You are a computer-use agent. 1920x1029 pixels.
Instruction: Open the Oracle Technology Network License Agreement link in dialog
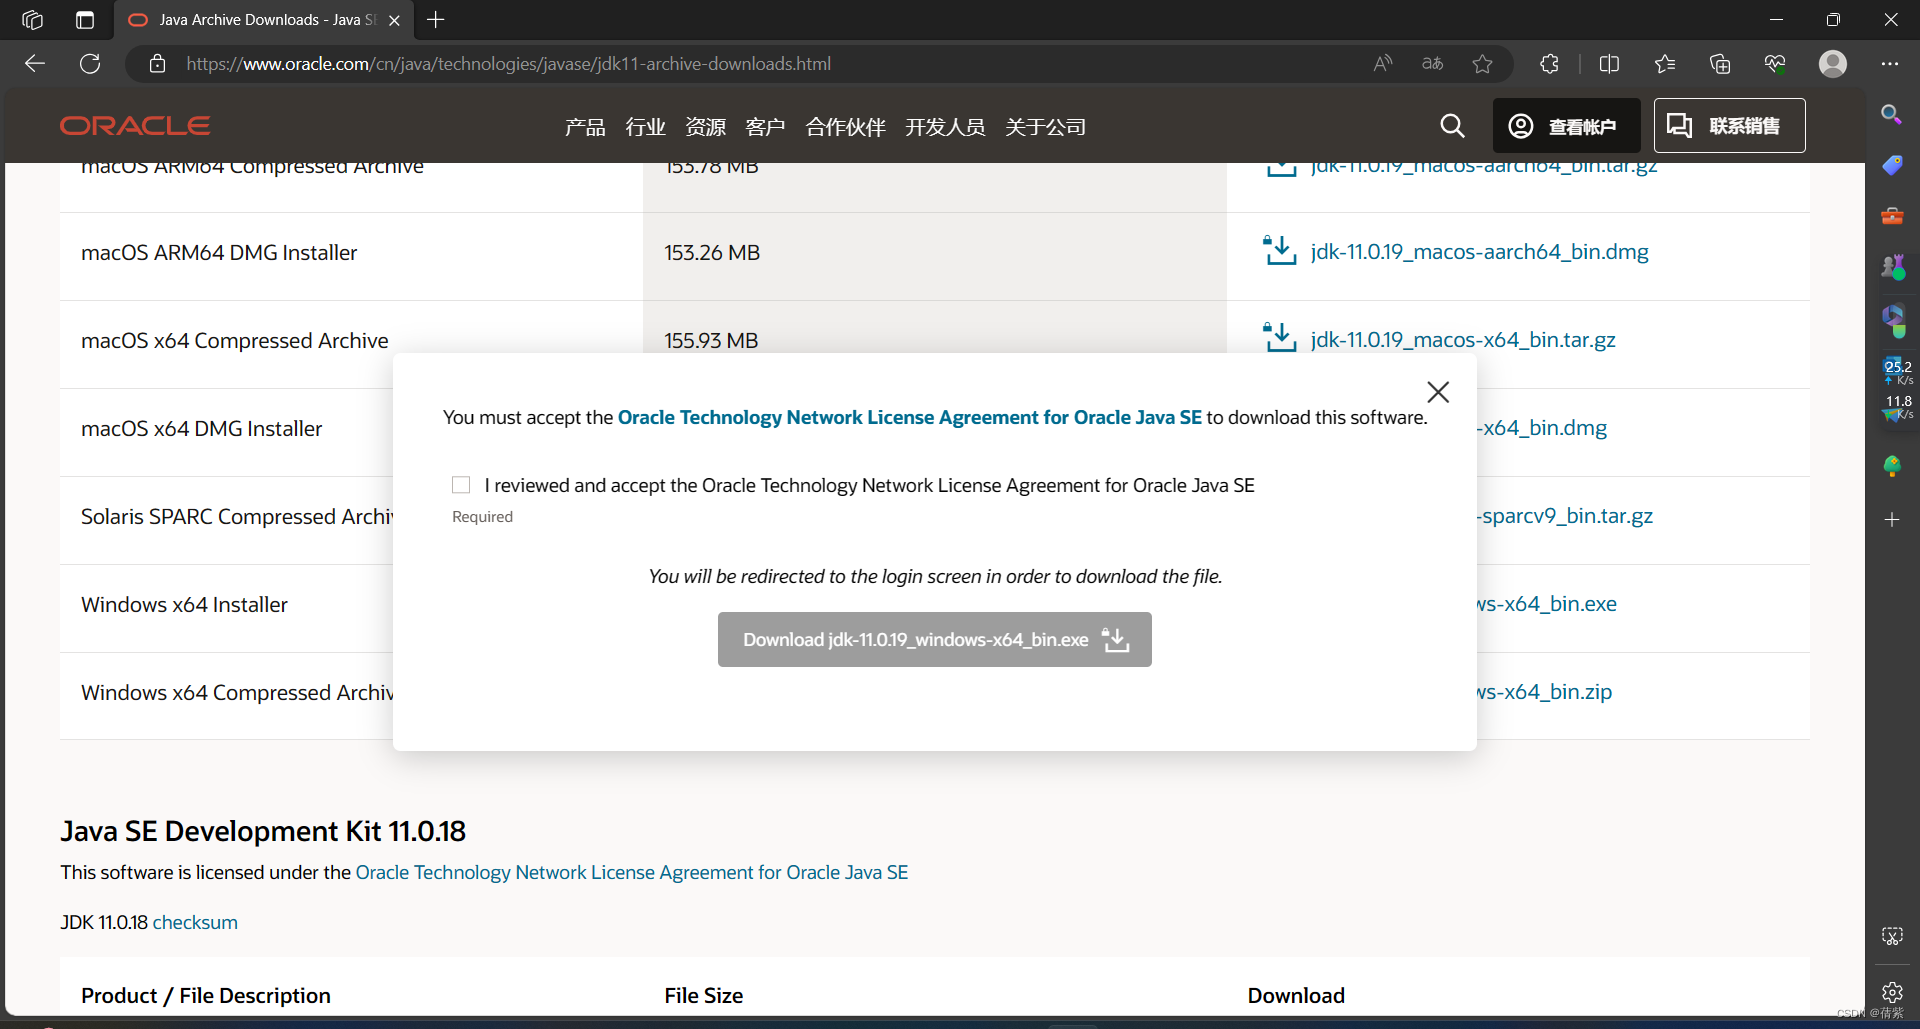tap(909, 417)
